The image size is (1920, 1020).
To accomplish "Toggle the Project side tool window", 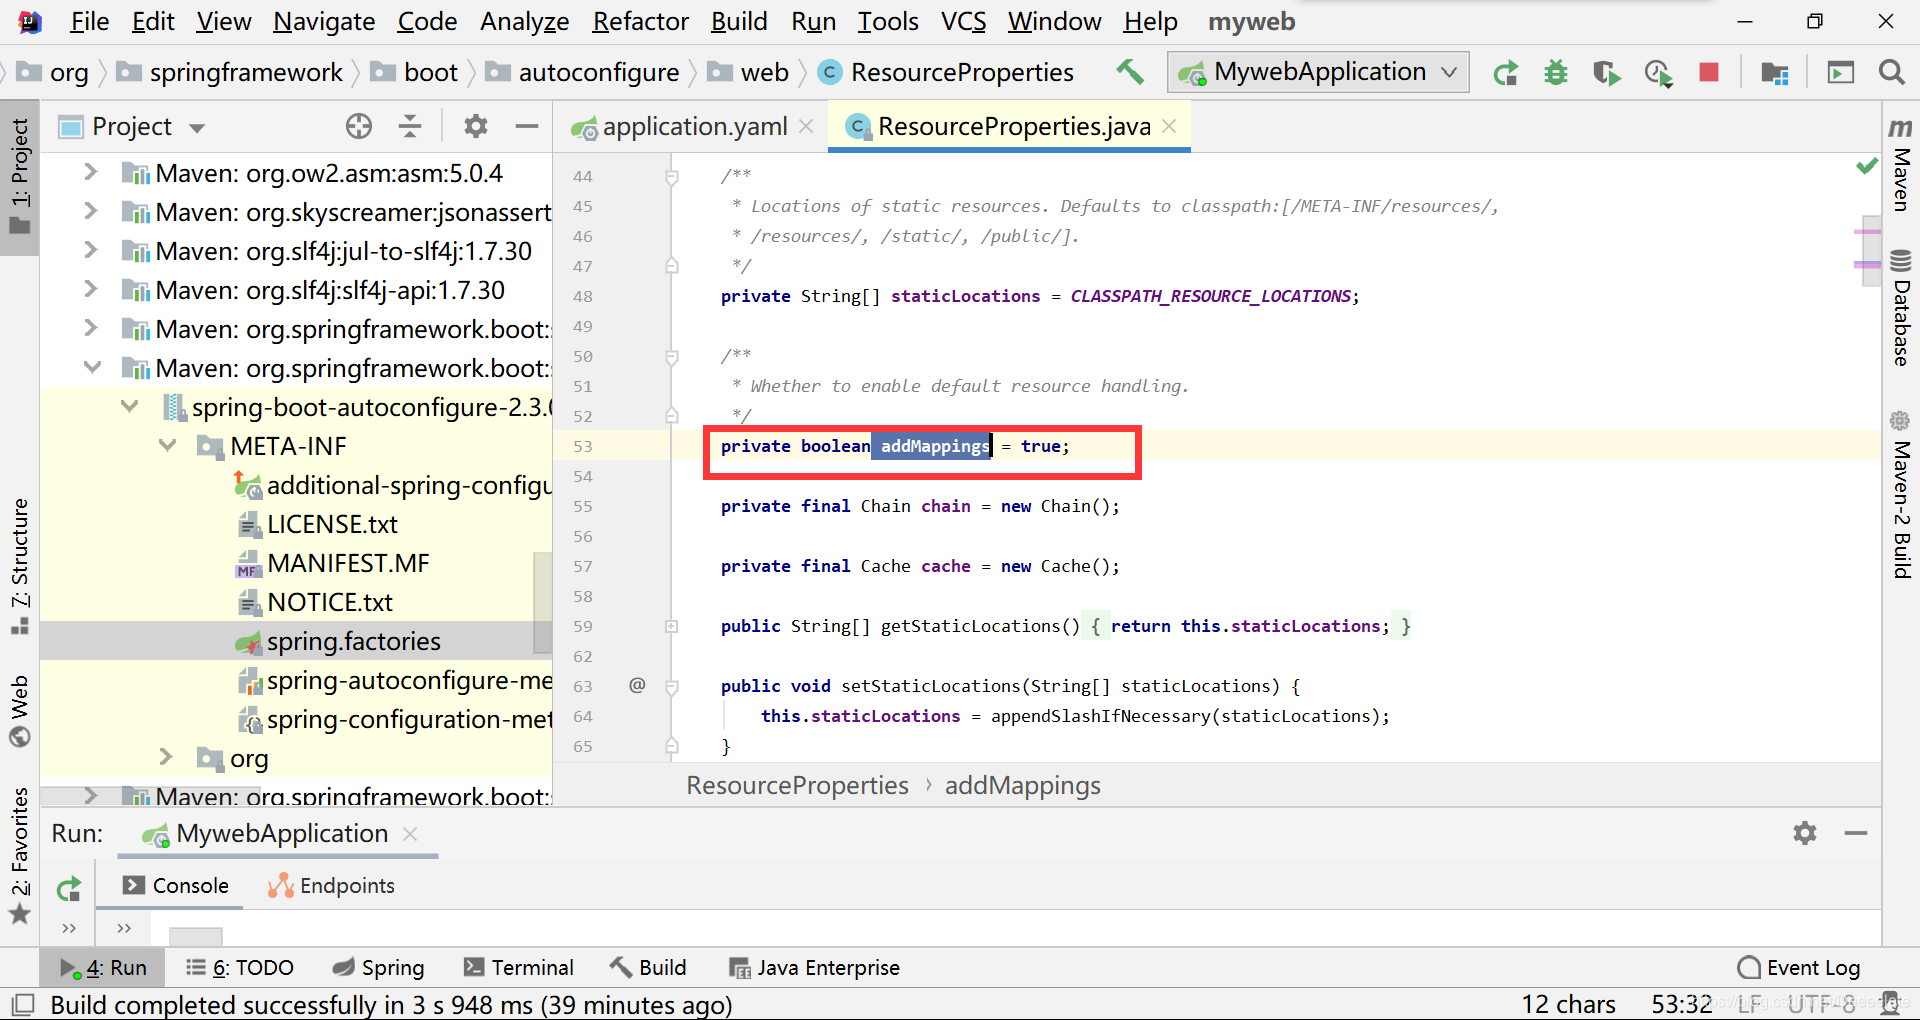I will click(x=20, y=176).
